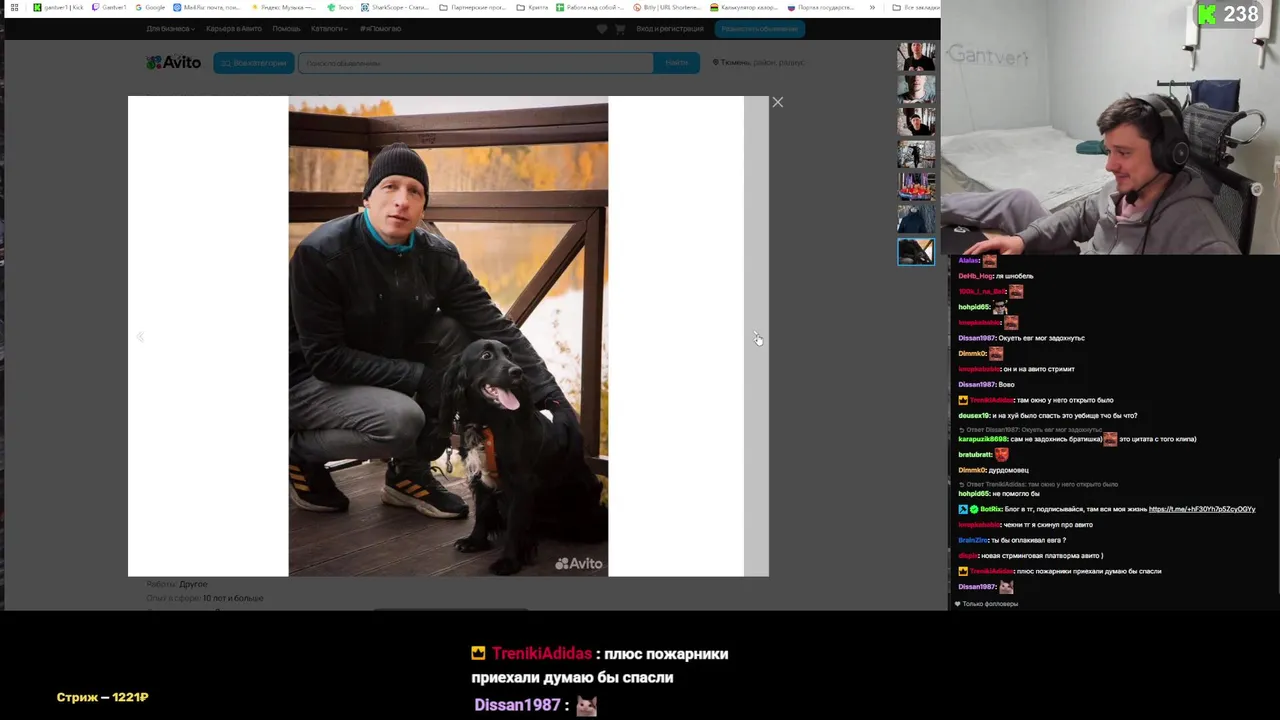Expand hidden bookmarks overflow chevron
The width and height of the screenshot is (1280, 720).
[x=872, y=7]
